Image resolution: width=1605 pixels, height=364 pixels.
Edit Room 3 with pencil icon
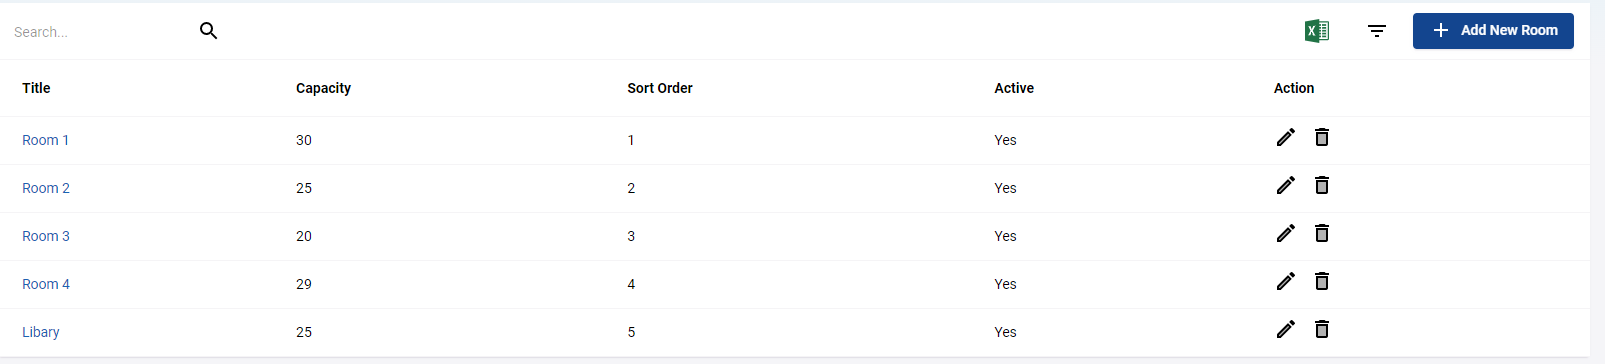pyautogui.click(x=1286, y=233)
